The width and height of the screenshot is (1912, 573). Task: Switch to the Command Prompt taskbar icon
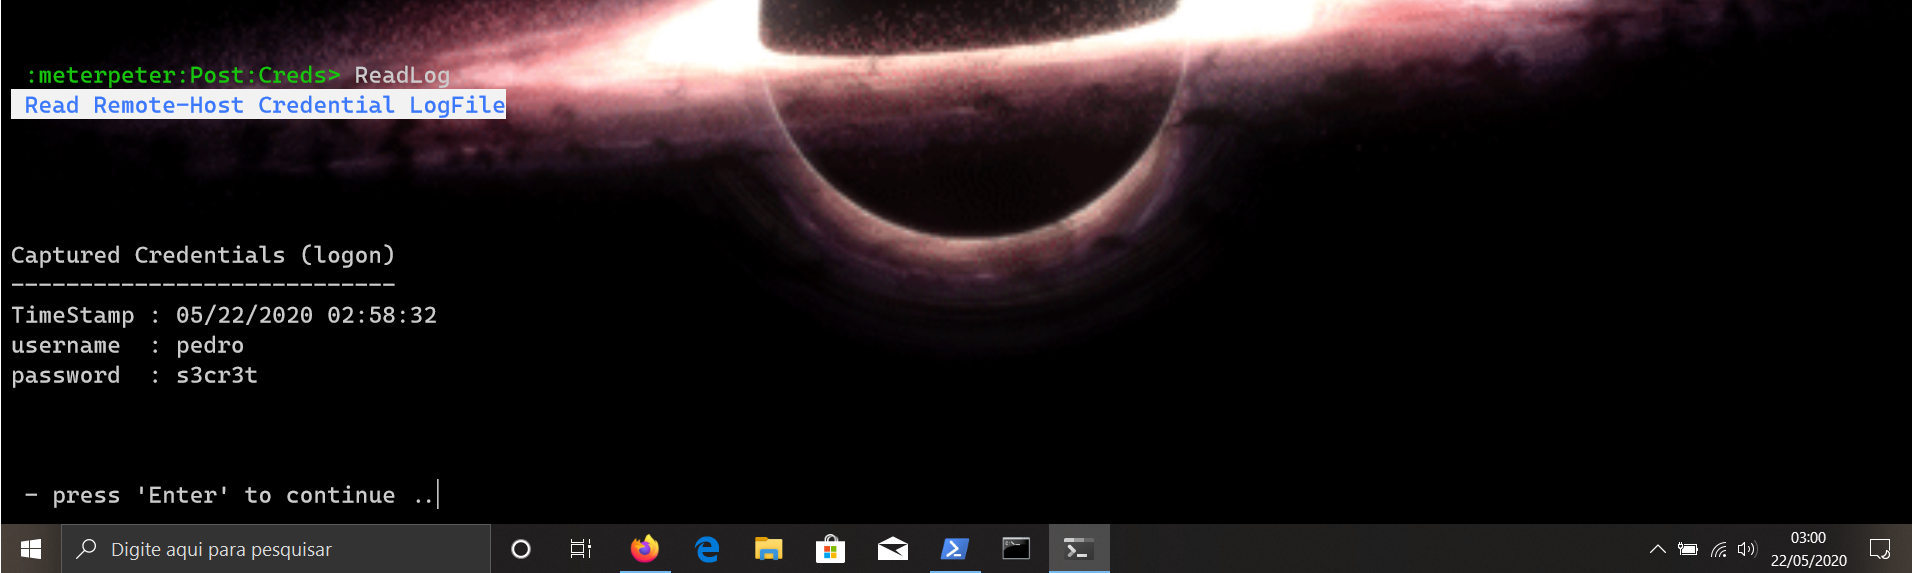(x=1016, y=549)
